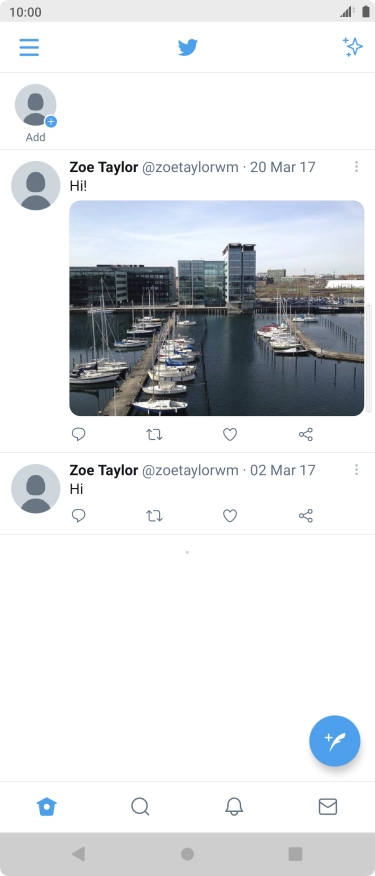Retweet the 02 Mar 17 tweet
Screen dimensions: 375x876
point(154,515)
